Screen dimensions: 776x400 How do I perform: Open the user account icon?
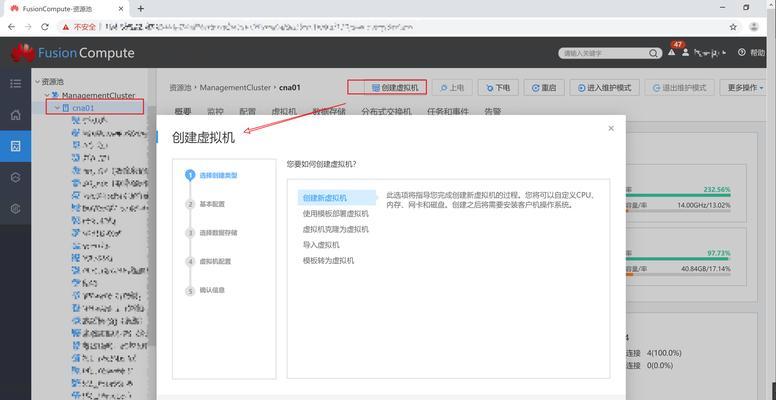[x=685, y=52]
